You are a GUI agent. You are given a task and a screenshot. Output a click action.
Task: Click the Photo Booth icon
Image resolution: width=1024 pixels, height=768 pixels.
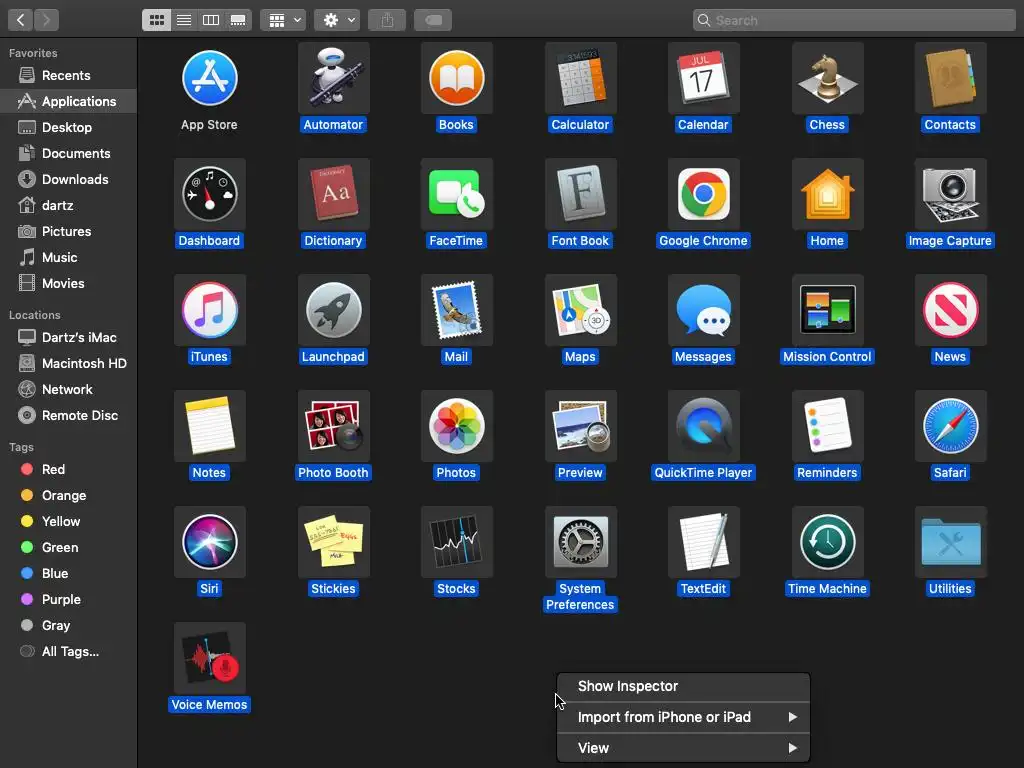click(334, 426)
